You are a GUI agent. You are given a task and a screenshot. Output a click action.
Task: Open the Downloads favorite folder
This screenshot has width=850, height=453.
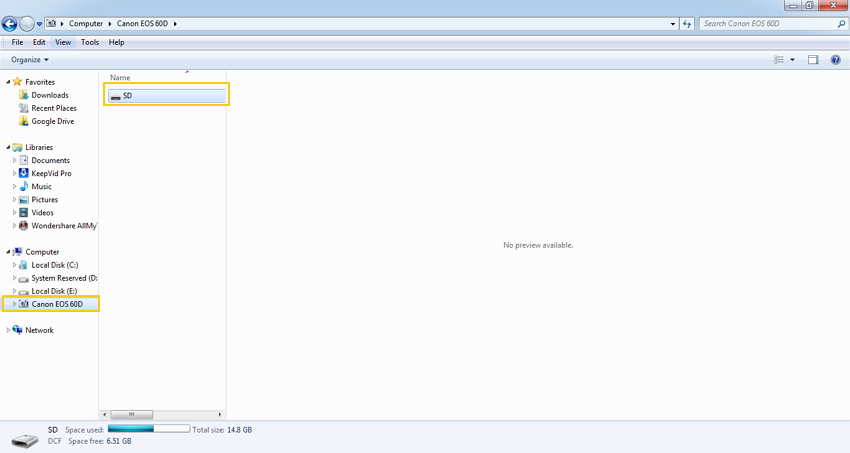tap(50, 95)
